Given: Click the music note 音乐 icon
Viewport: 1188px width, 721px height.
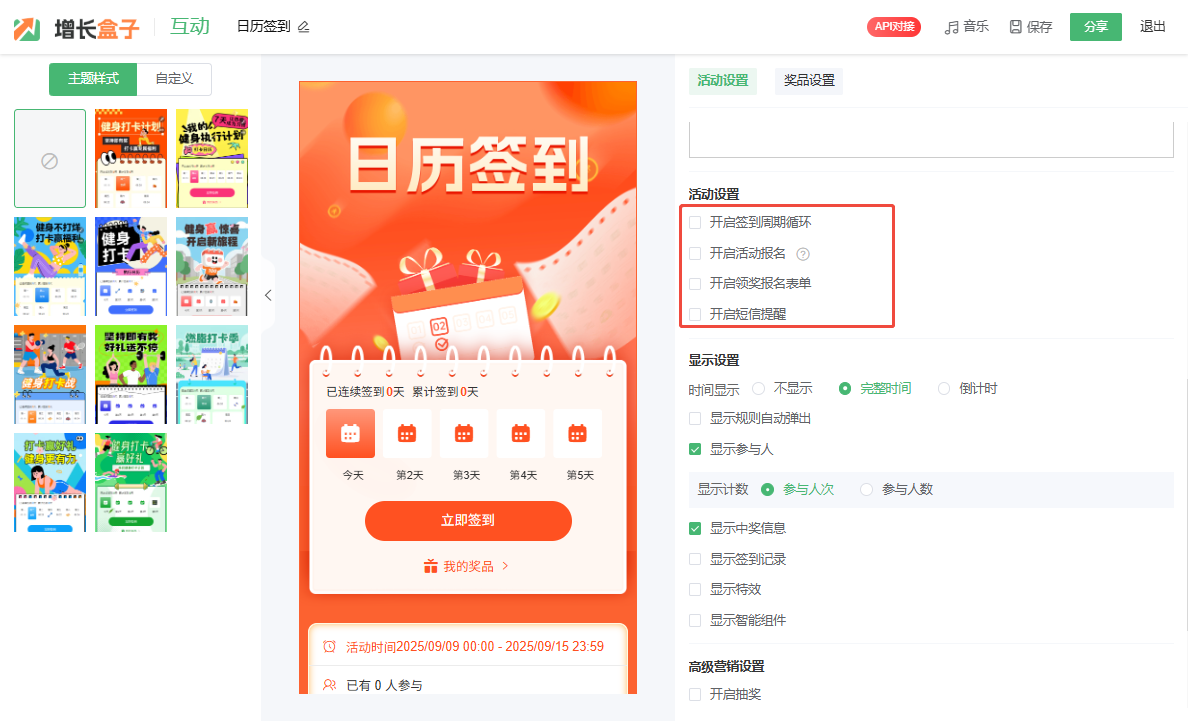Looking at the screenshot, I should [x=951, y=27].
